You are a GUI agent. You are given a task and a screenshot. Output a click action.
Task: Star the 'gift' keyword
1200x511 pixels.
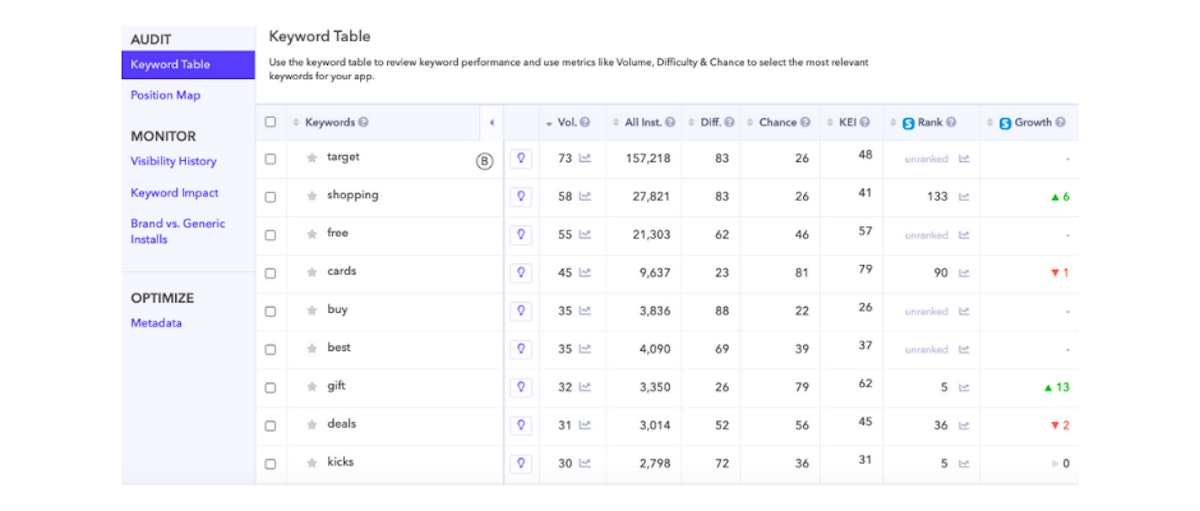(x=312, y=387)
